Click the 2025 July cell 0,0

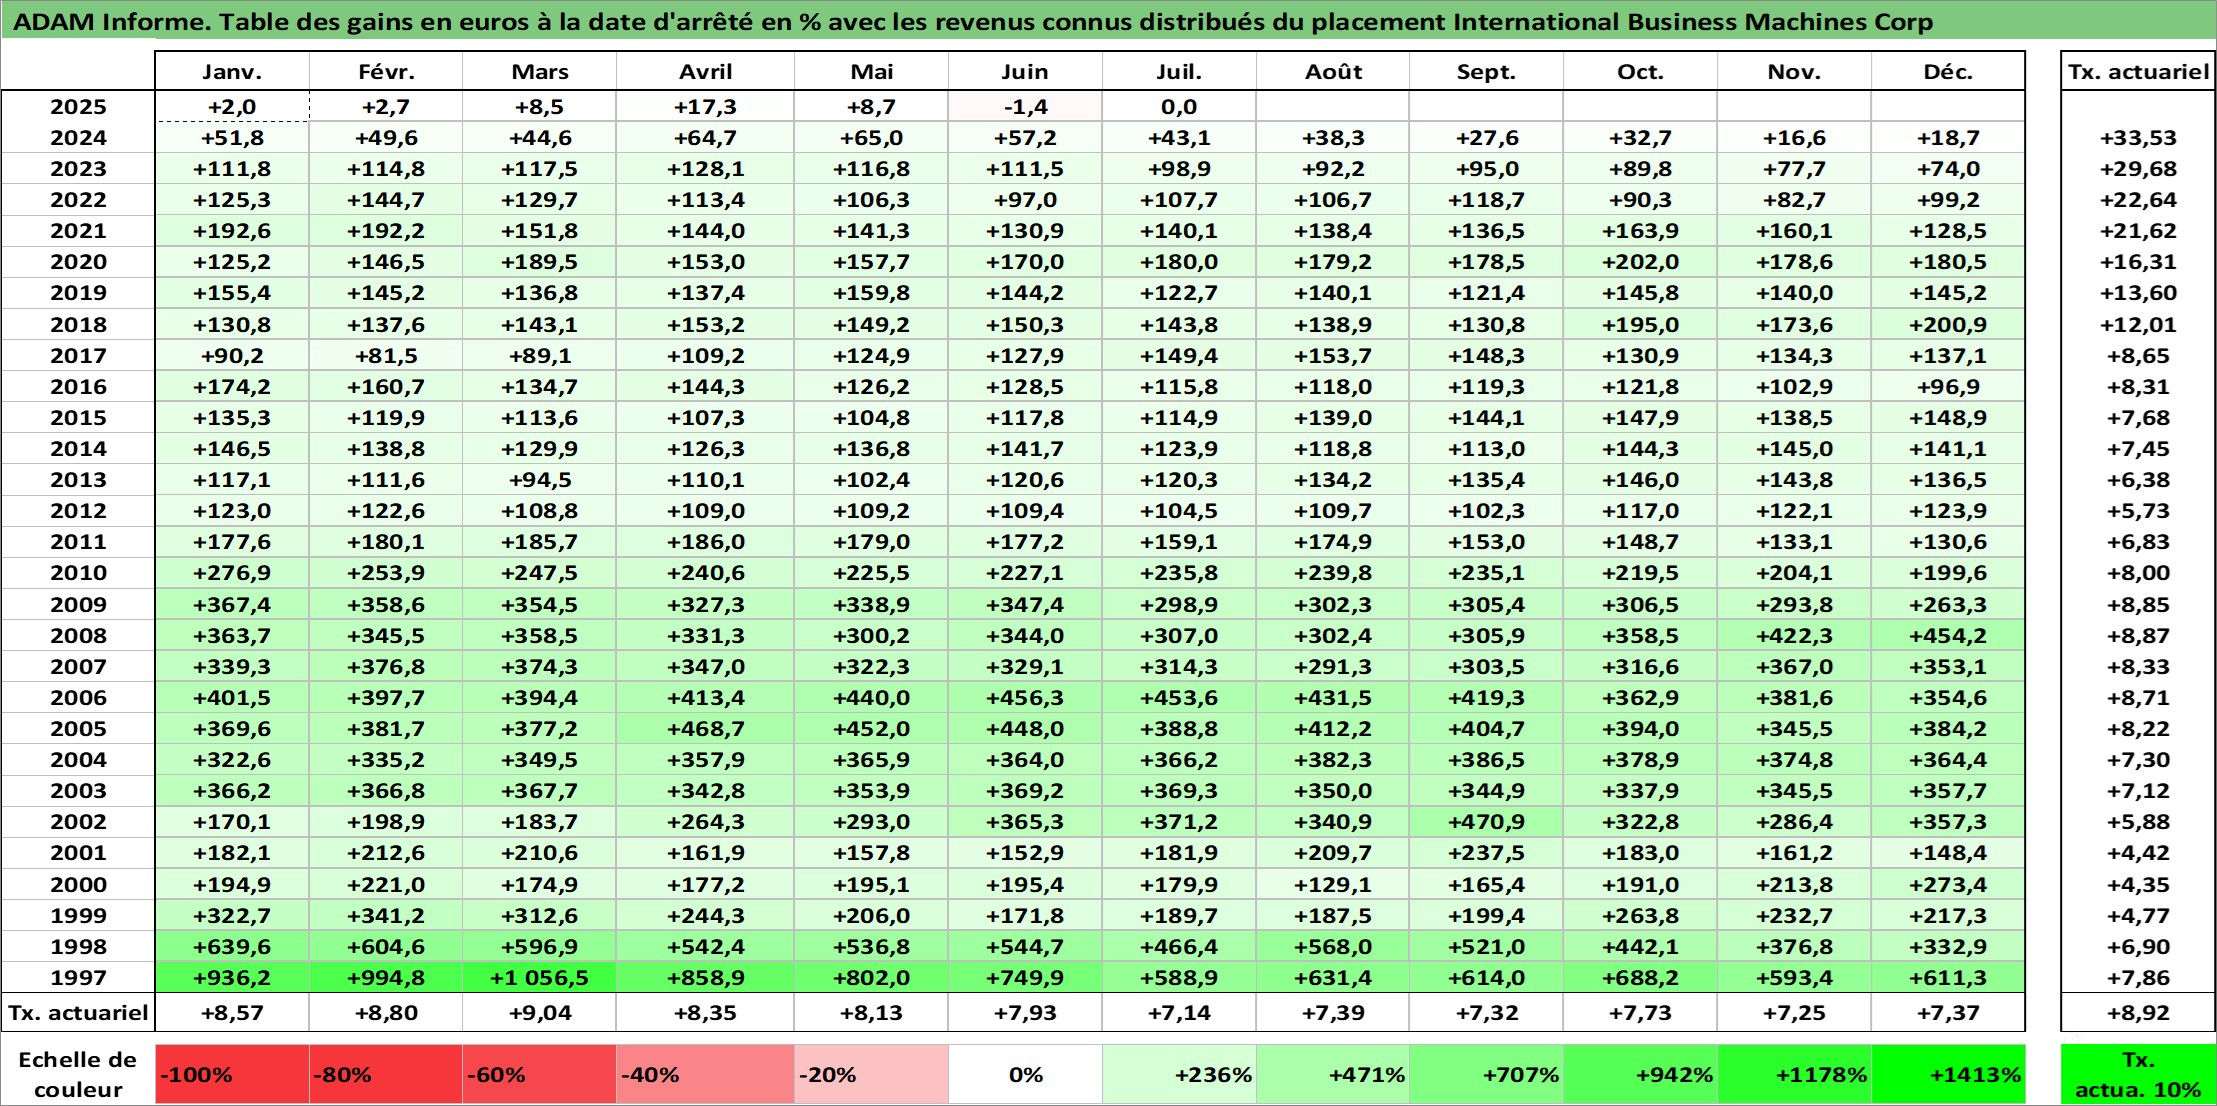(x=1179, y=107)
